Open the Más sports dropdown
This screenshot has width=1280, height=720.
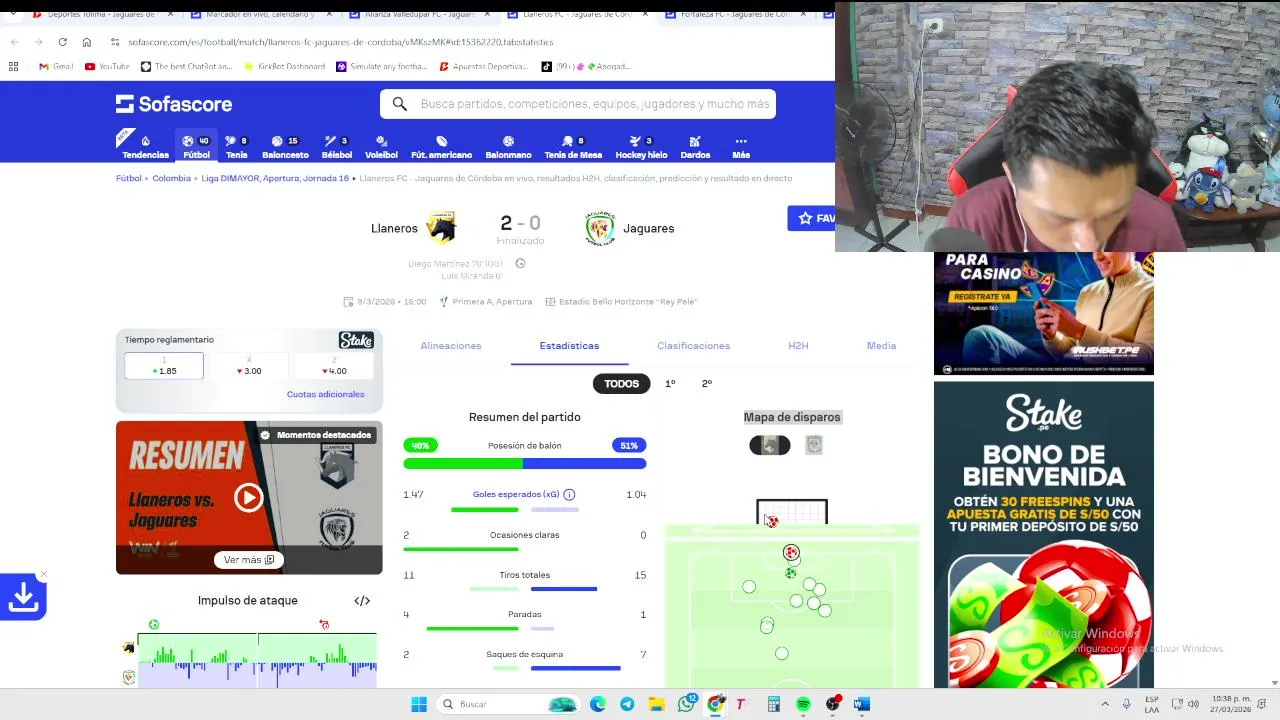741,147
